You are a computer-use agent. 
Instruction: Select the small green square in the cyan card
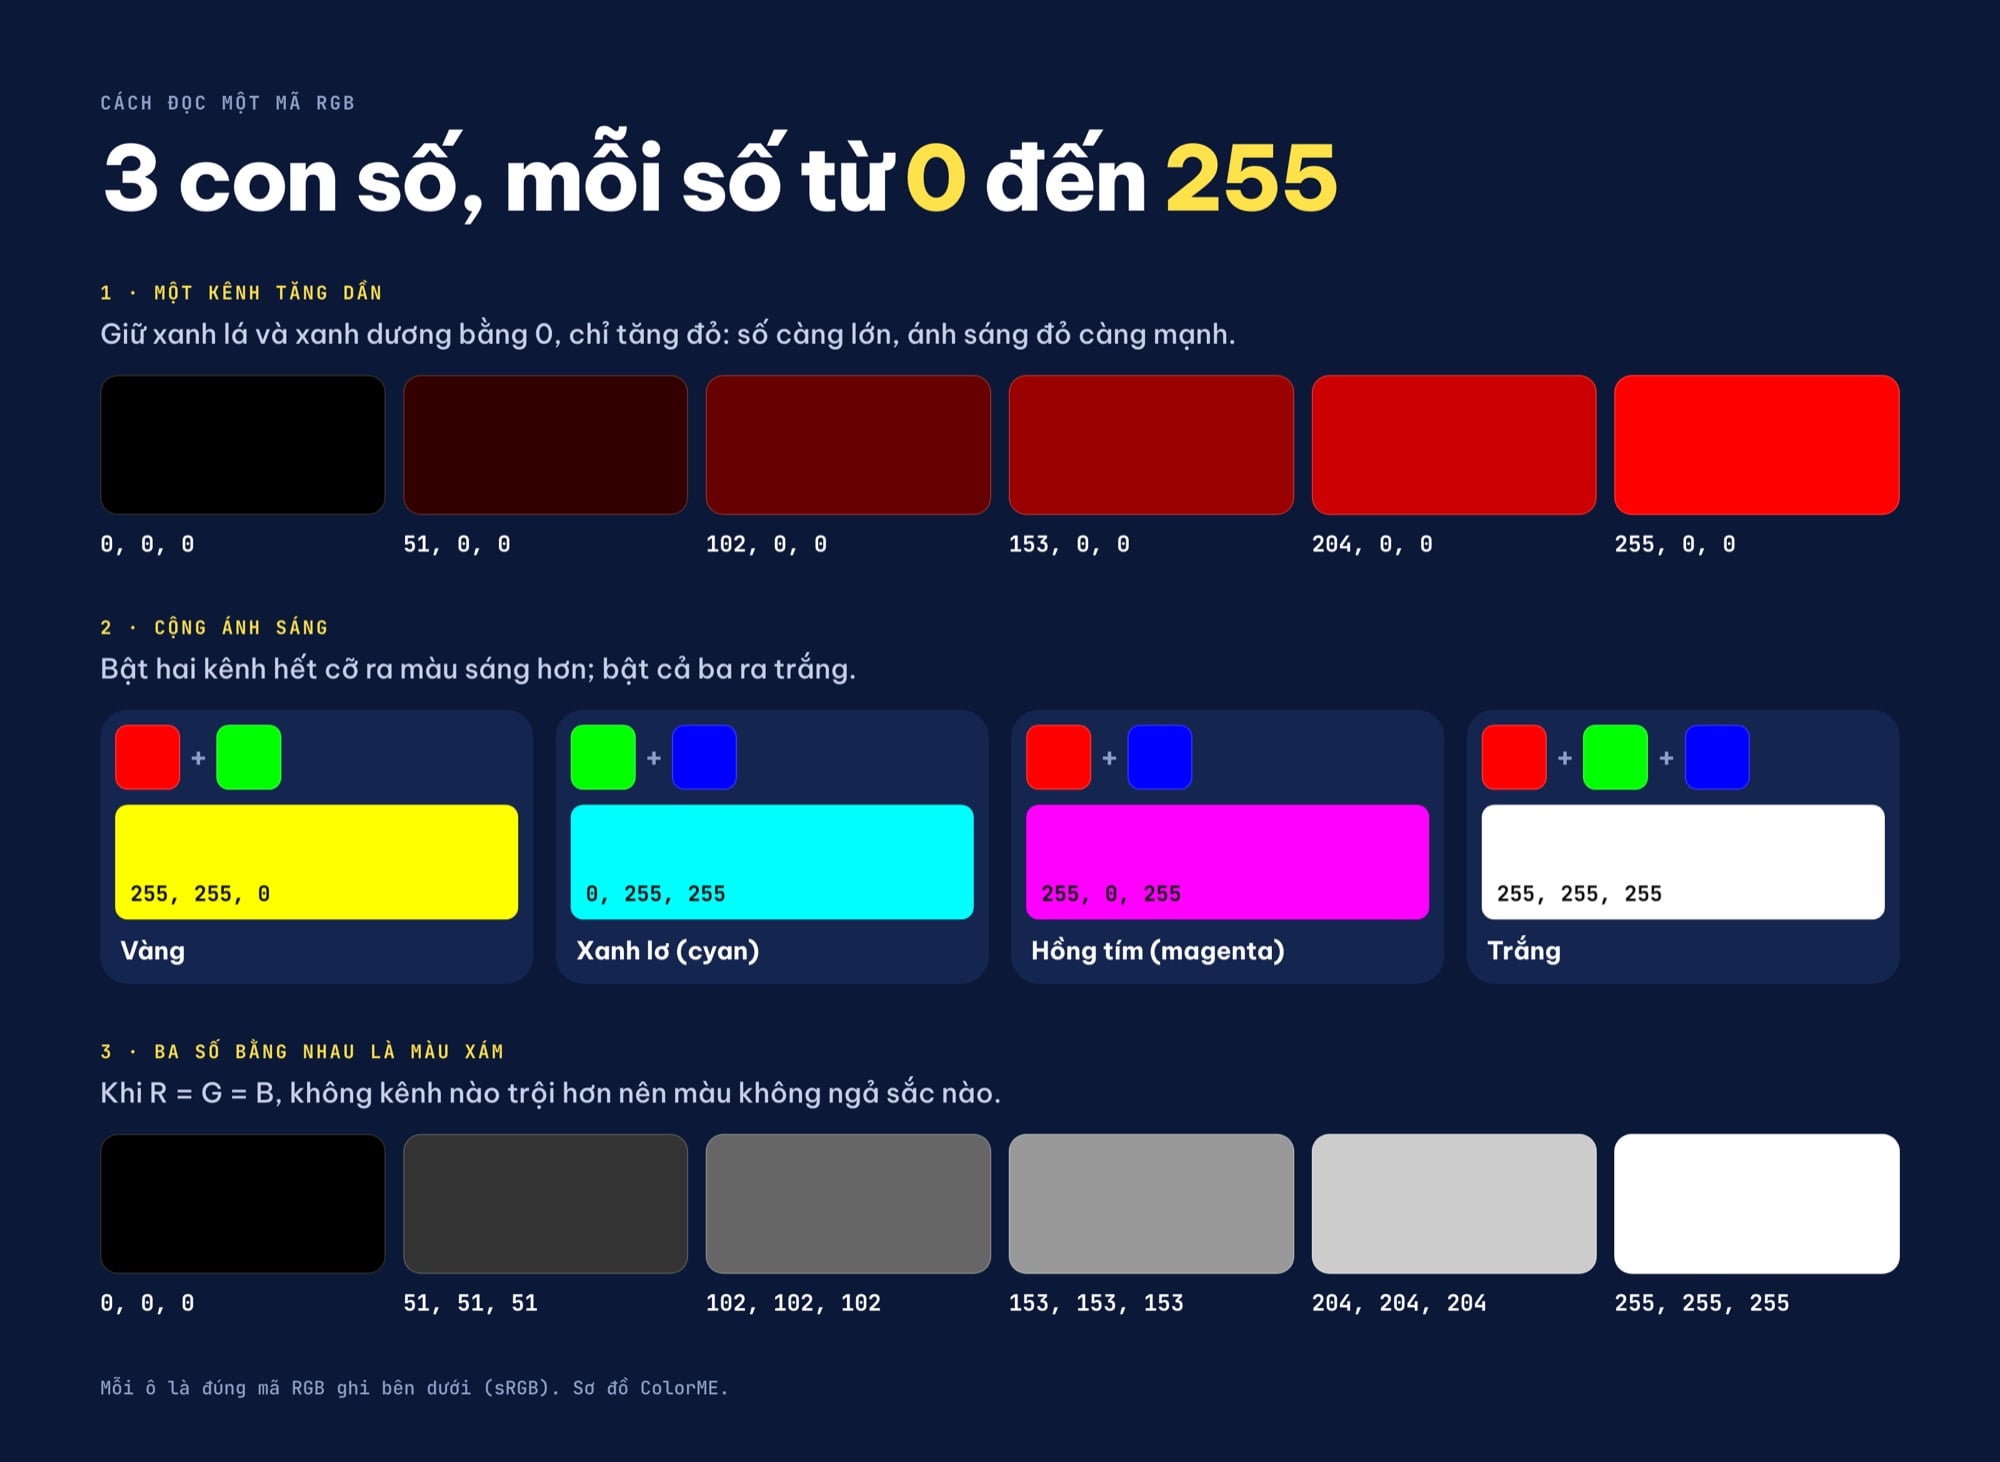(x=603, y=757)
